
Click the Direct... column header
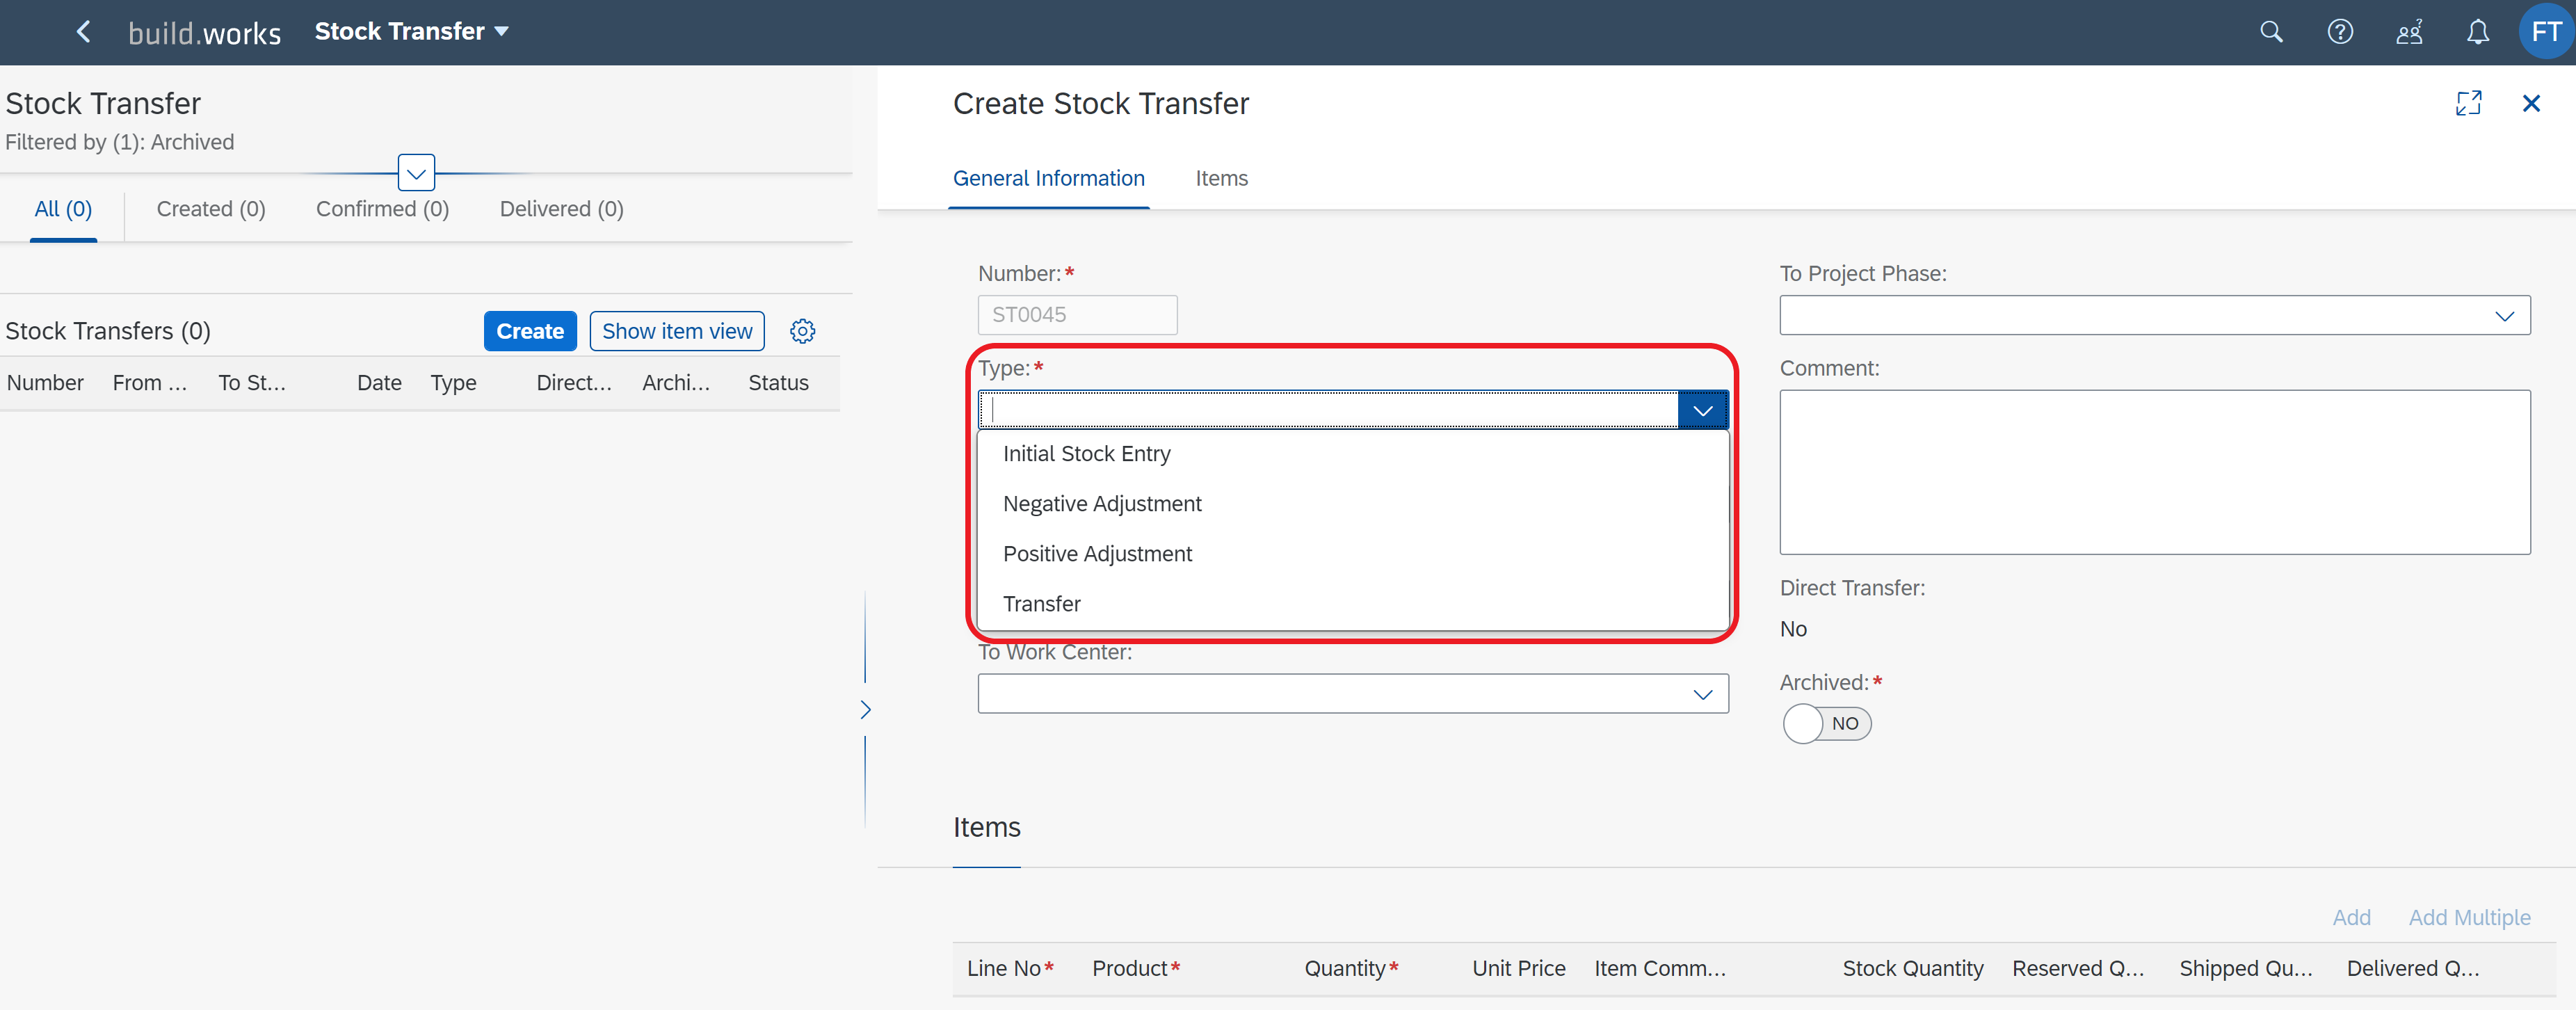[x=574, y=383]
